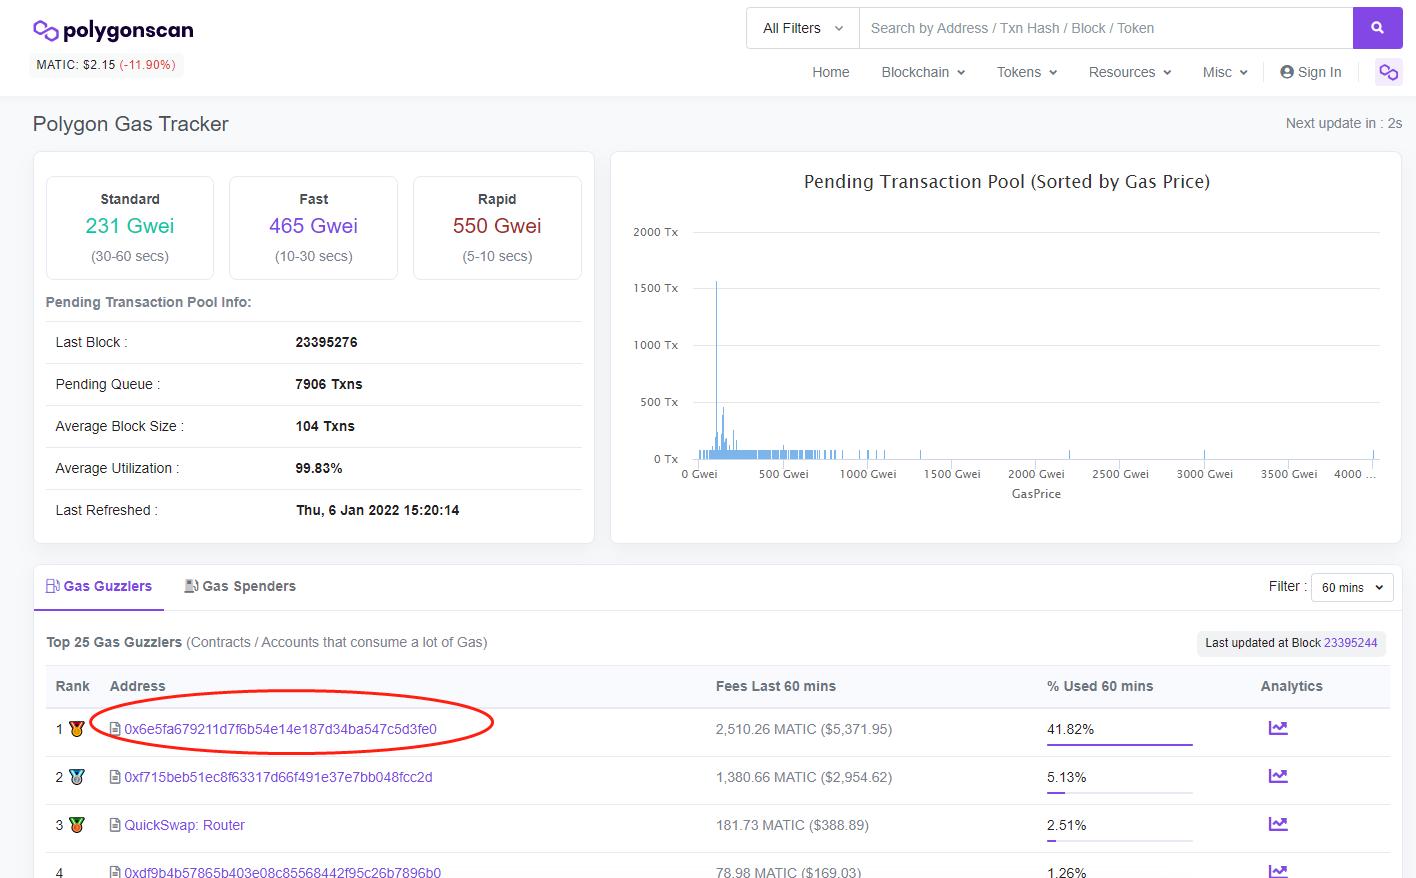Open analytics chart icon for QuickSwap: Router
Viewport: 1416px width, 878px height.
click(x=1277, y=824)
